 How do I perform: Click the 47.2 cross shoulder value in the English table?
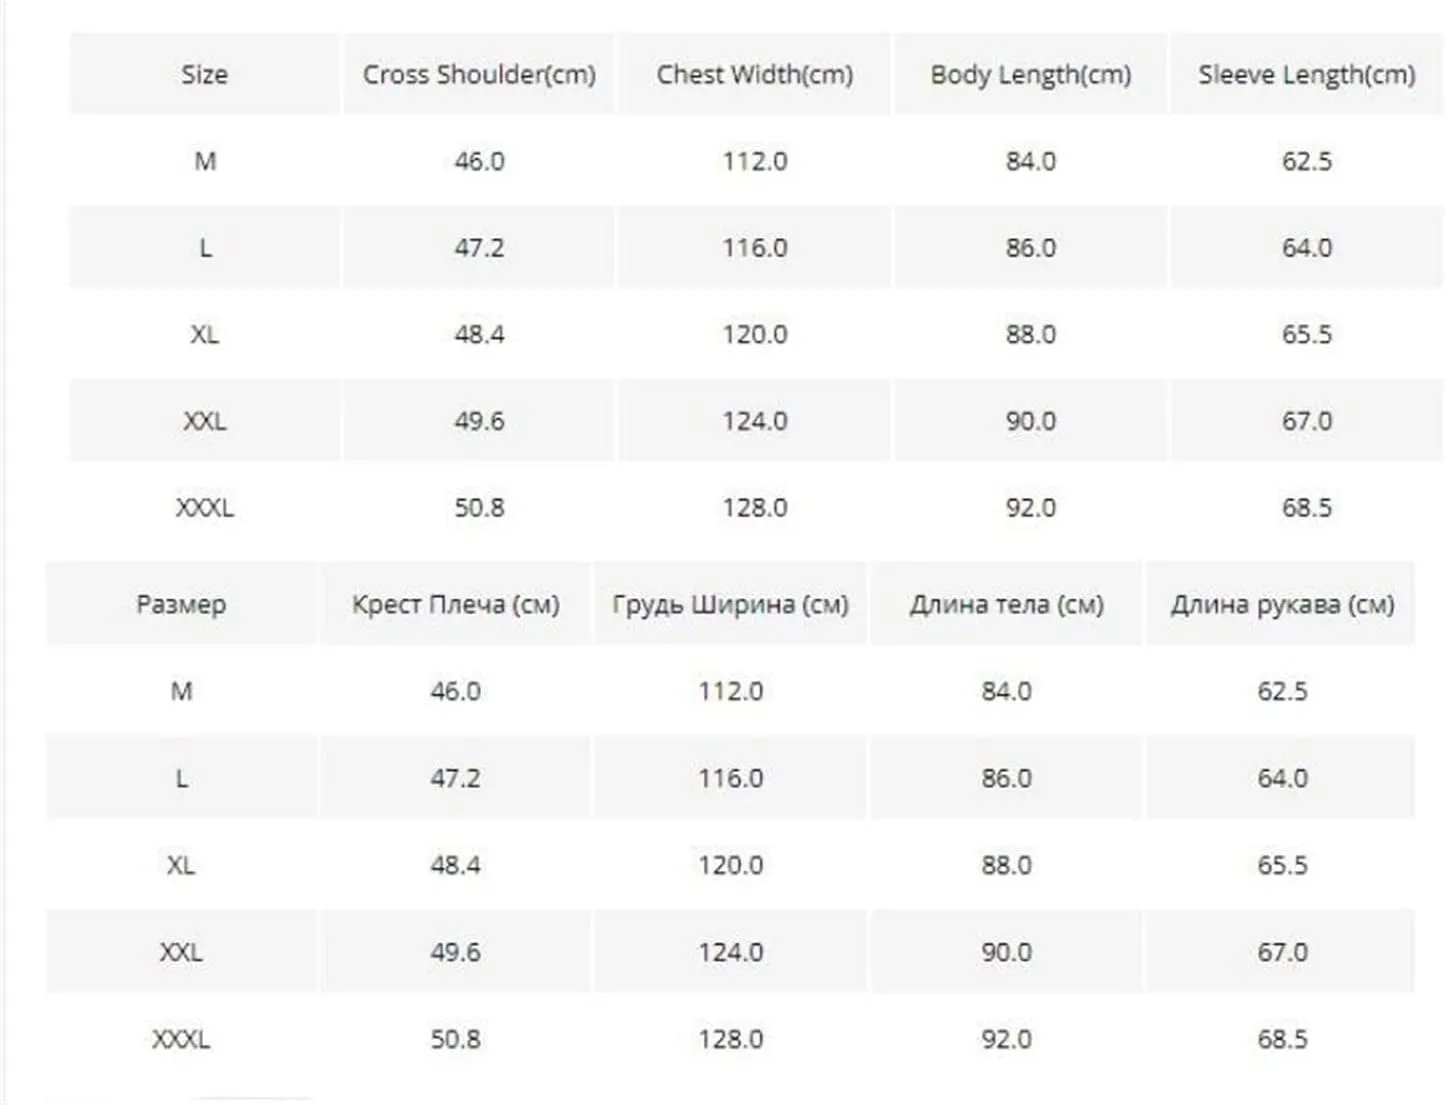pyautogui.click(x=479, y=248)
